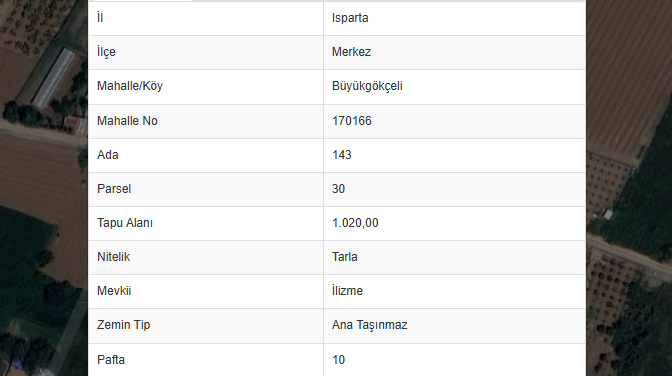Click the Zemin Tip value Ana Taşınmaz
The image size is (672, 376).
coord(369,325)
